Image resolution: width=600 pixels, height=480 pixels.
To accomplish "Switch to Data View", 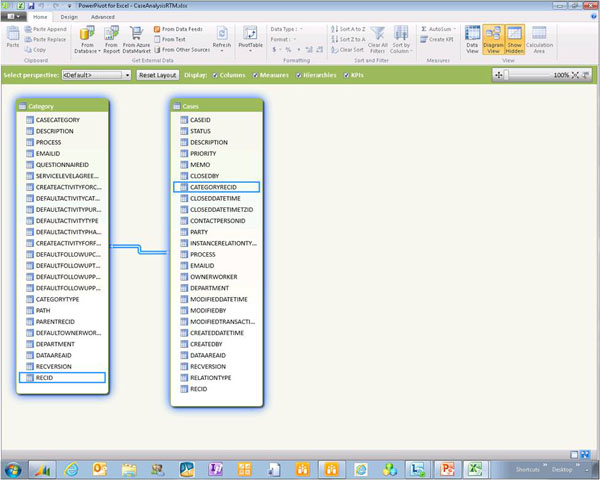I will click(472, 39).
